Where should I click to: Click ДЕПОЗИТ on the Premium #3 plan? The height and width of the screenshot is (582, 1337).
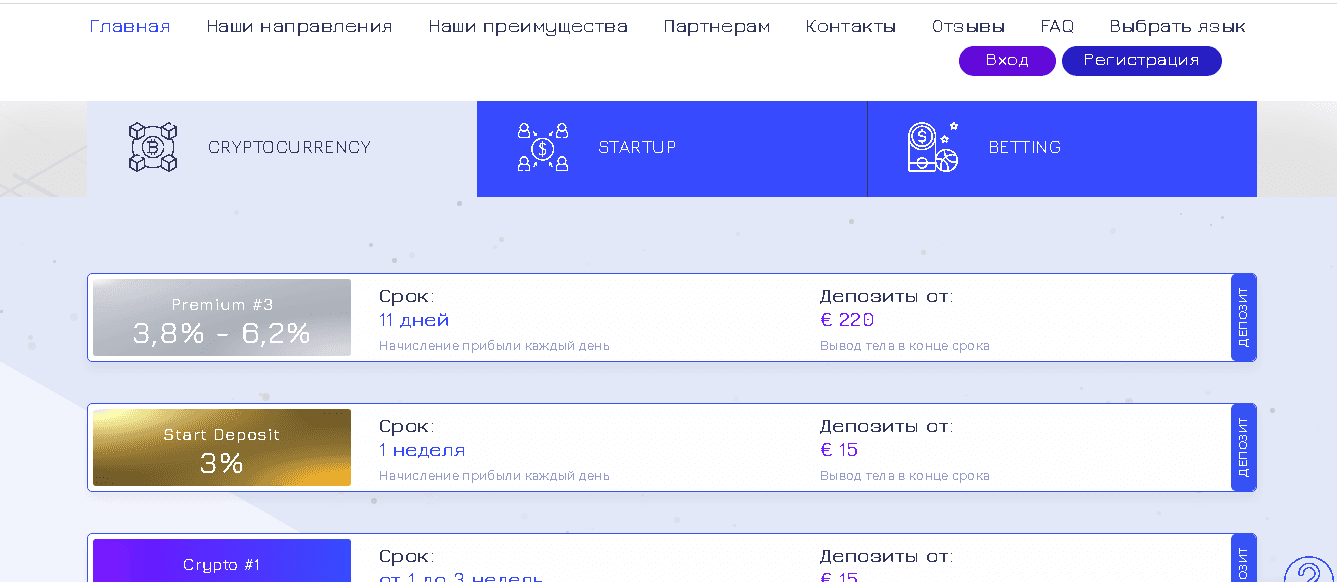pyautogui.click(x=1244, y=317)
